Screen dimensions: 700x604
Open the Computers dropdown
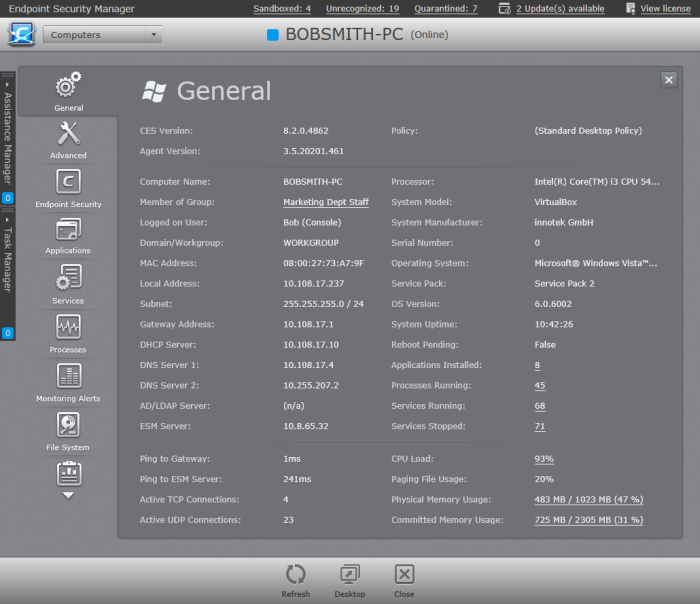102,34
